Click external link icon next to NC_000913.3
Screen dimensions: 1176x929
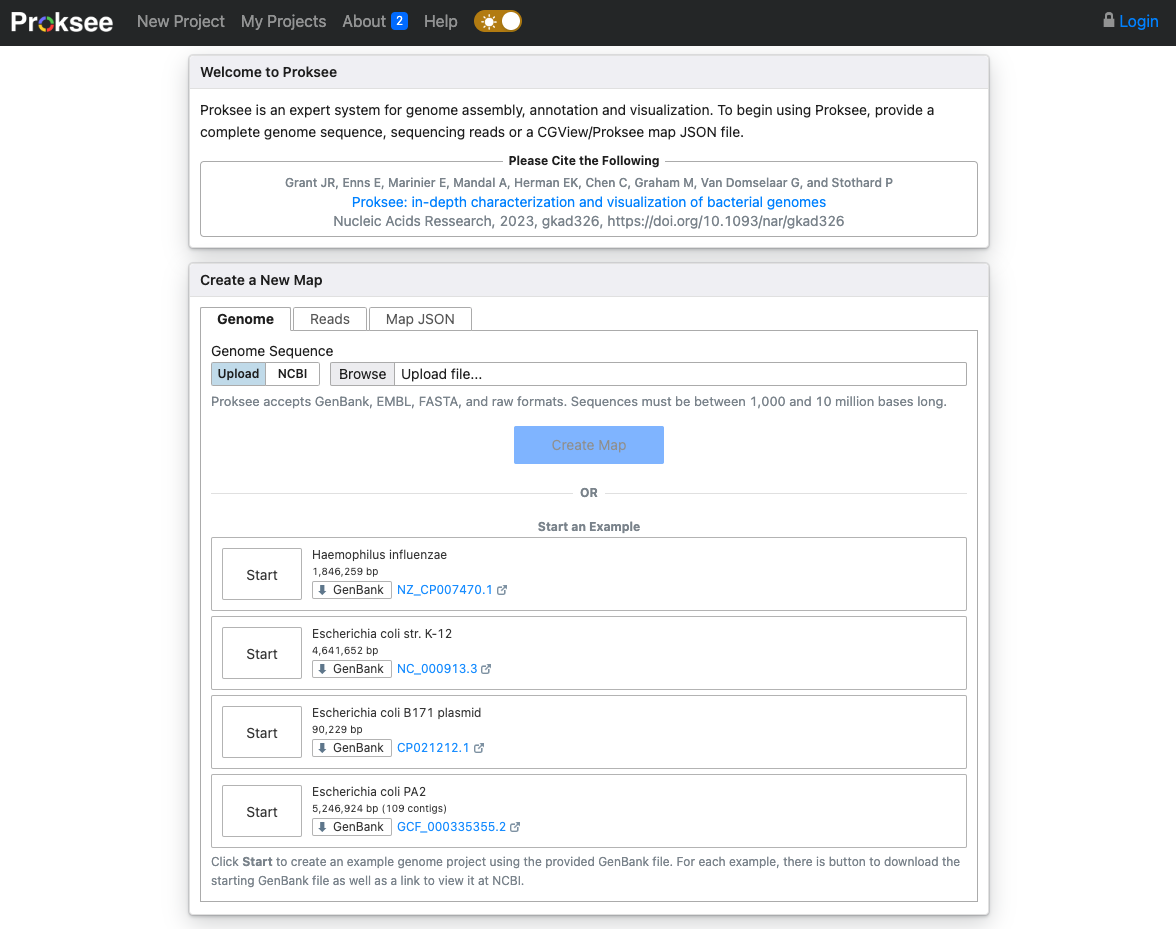pos(486,669)
